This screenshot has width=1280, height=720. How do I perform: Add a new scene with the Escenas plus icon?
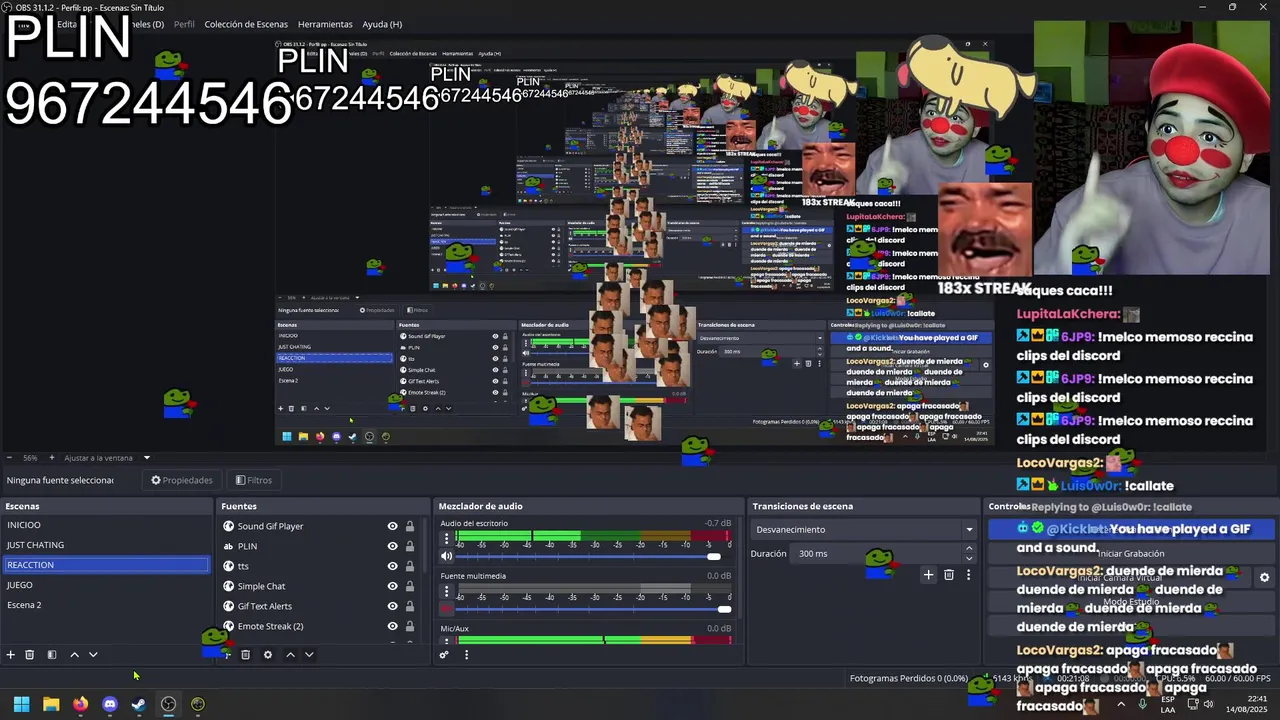click(x=10, y=655)
